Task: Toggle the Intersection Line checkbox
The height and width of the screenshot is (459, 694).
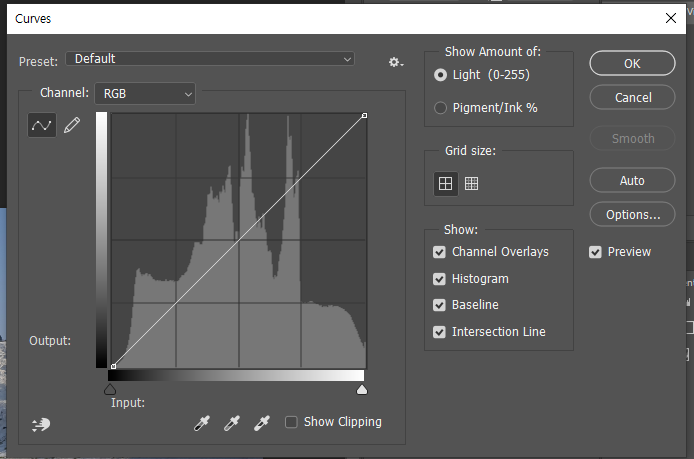Action: tap(439, 332)
